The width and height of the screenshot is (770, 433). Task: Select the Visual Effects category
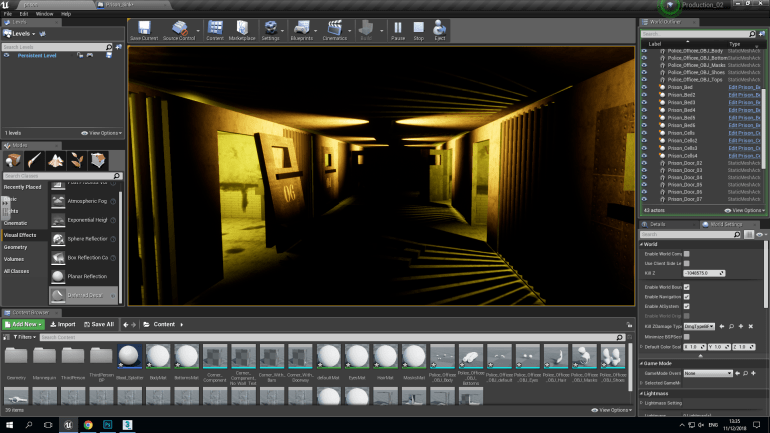[21, 234]
